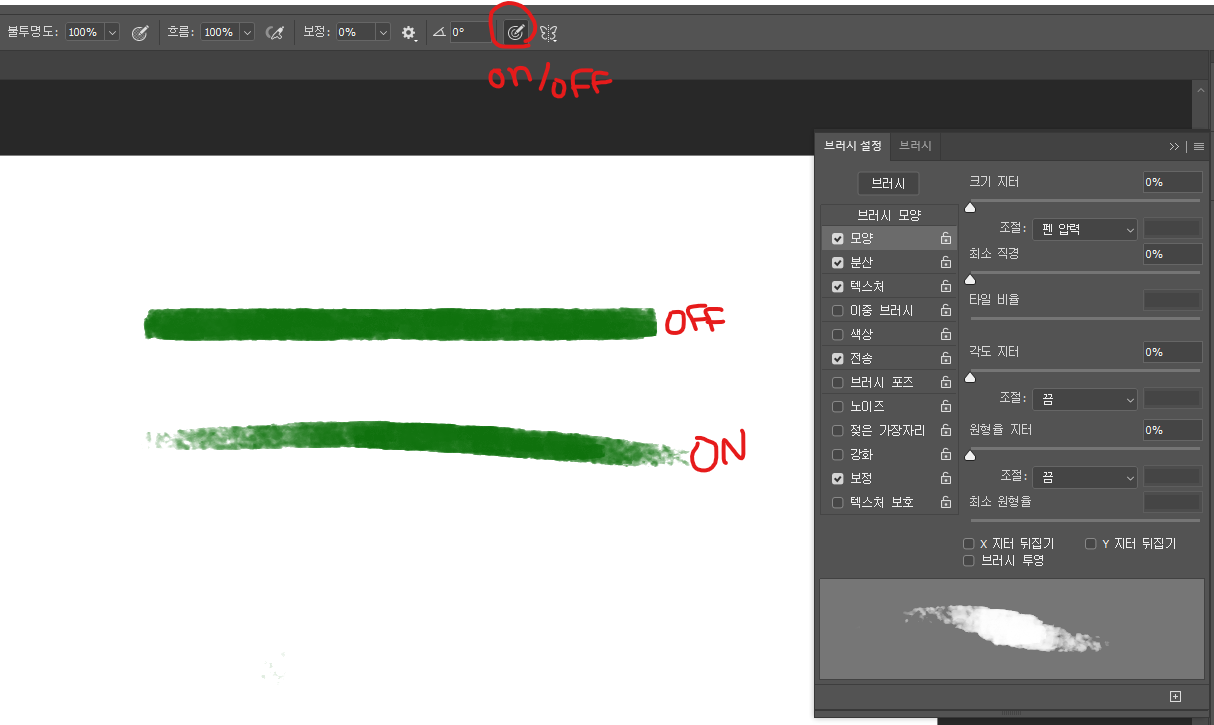Open smoothing options gear icon
The image size is (1214, 725).
pos(409,32)
